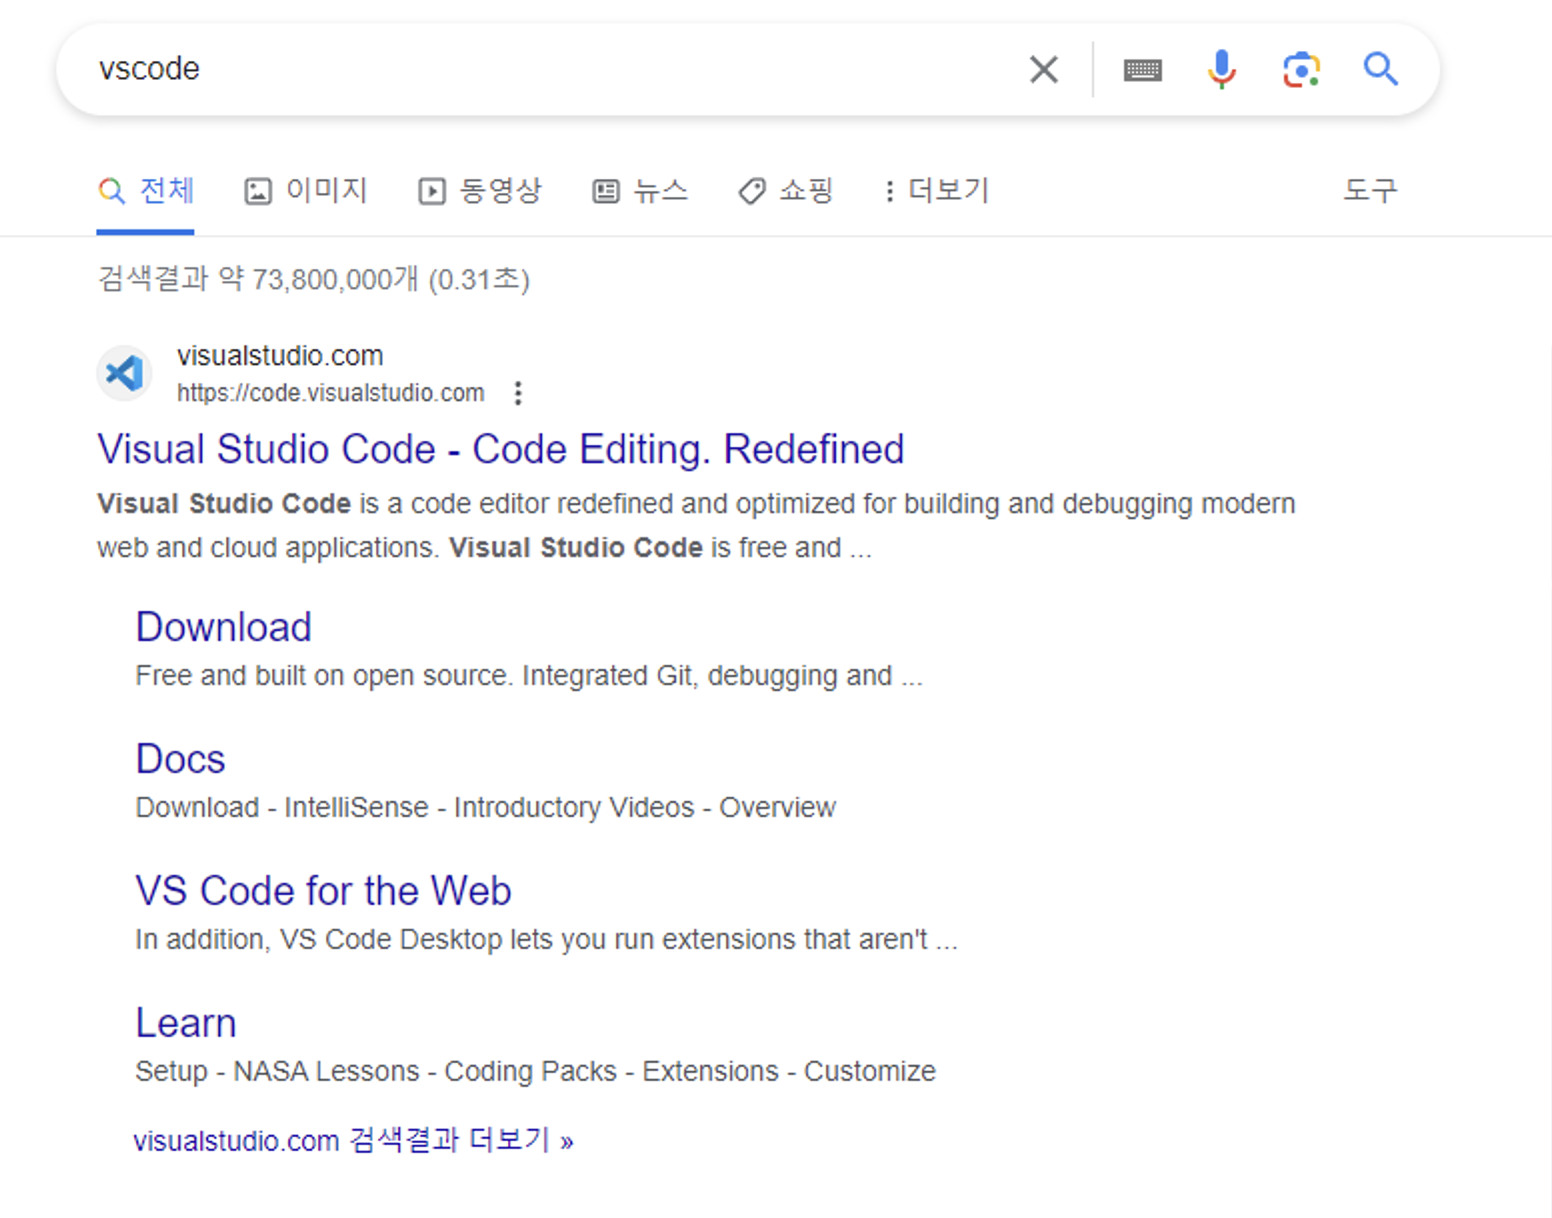This screenshot has width=1552, height=1218.
Task: Select the 전체 (All) results tab
Action: click(146, 190)
